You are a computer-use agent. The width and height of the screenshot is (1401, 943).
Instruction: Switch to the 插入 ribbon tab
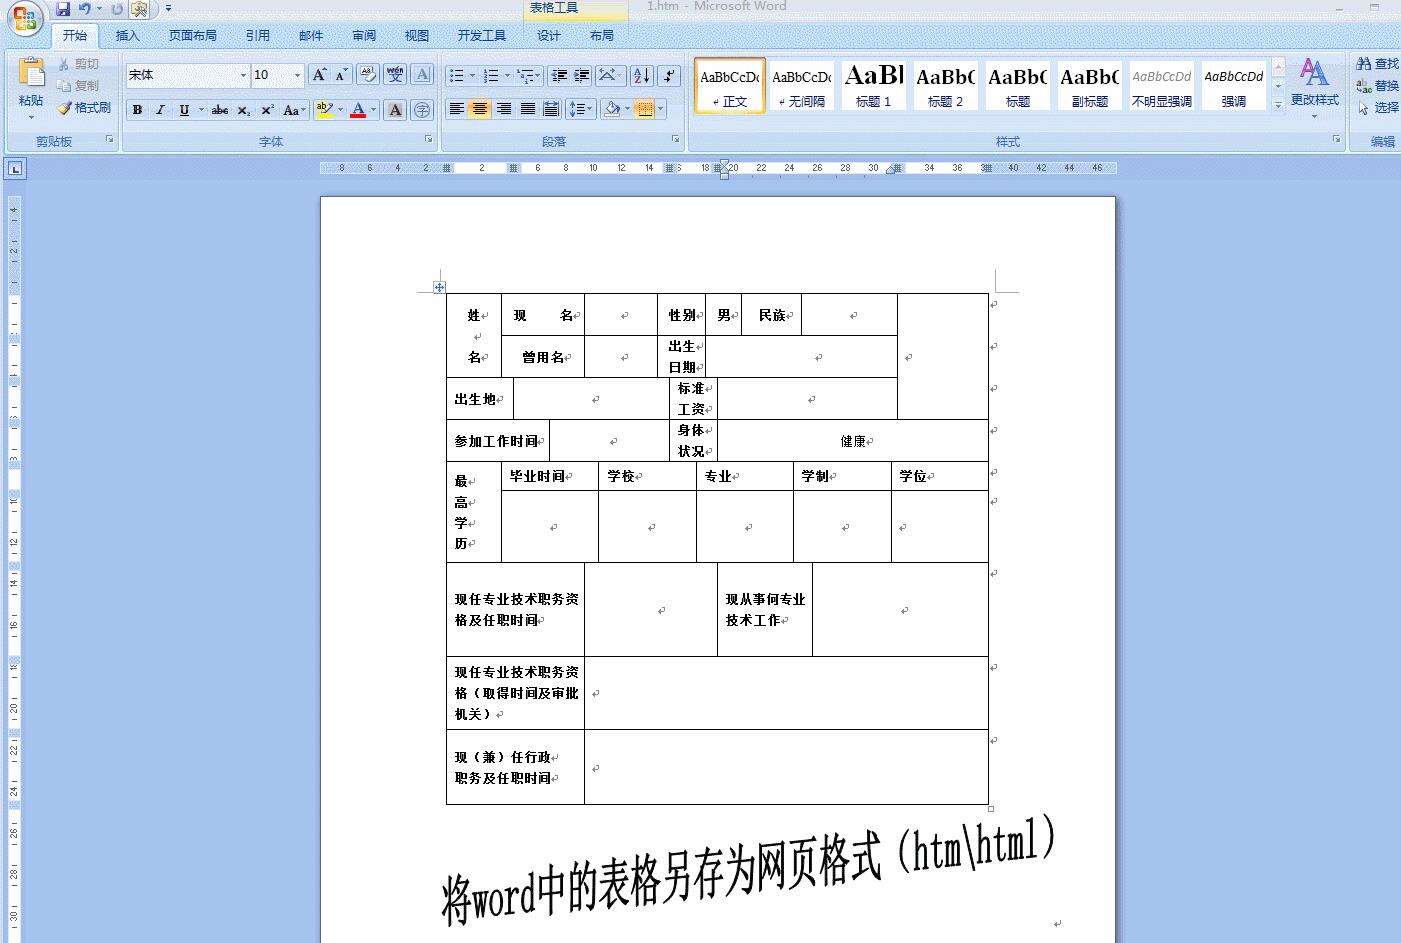pyautogui.click(x=127, y=35)
